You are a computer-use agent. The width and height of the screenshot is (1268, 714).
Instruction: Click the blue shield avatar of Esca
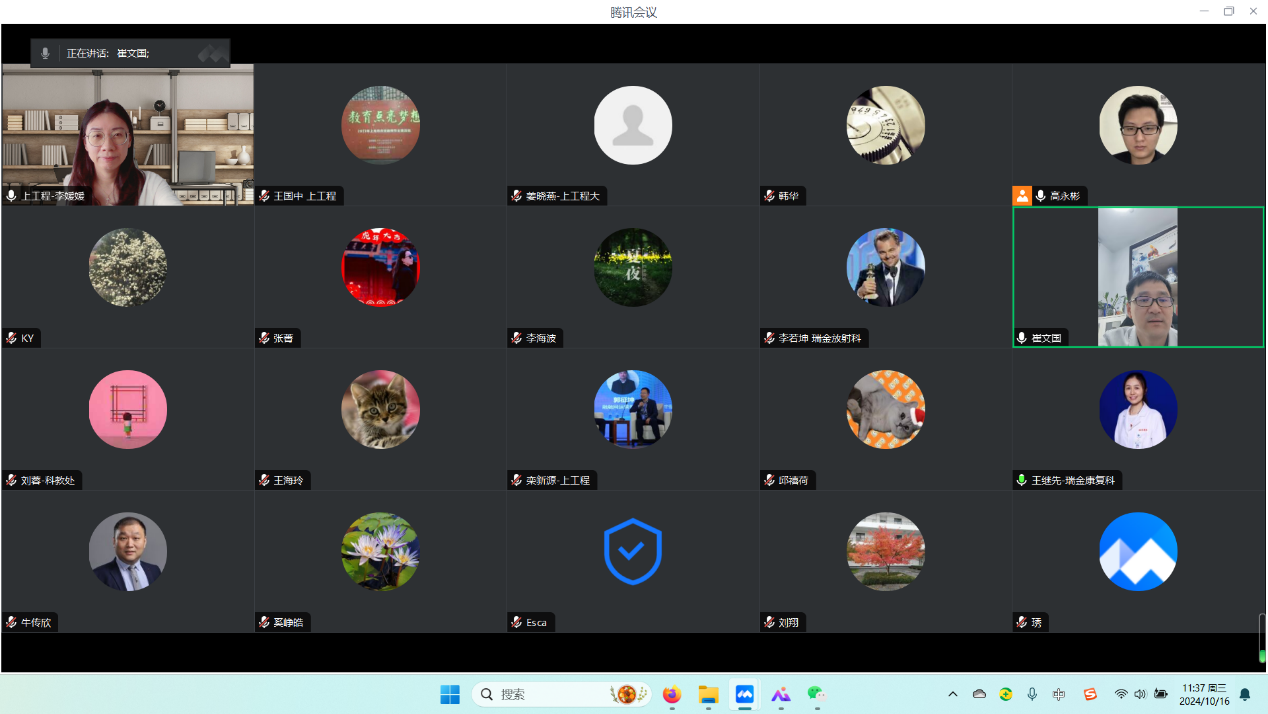pos(632,551)
